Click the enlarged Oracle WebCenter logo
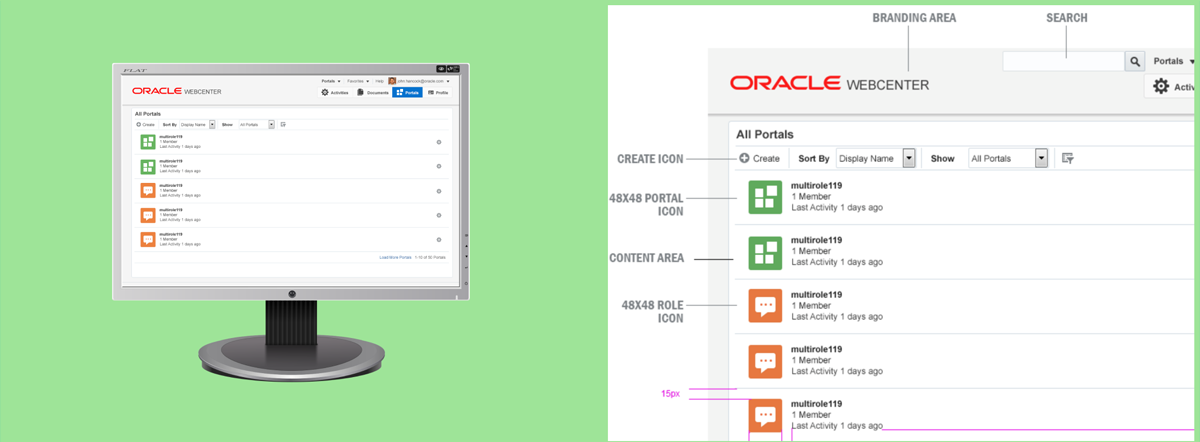This screenshot has width=1200, height=442. (x=829, y=84)
